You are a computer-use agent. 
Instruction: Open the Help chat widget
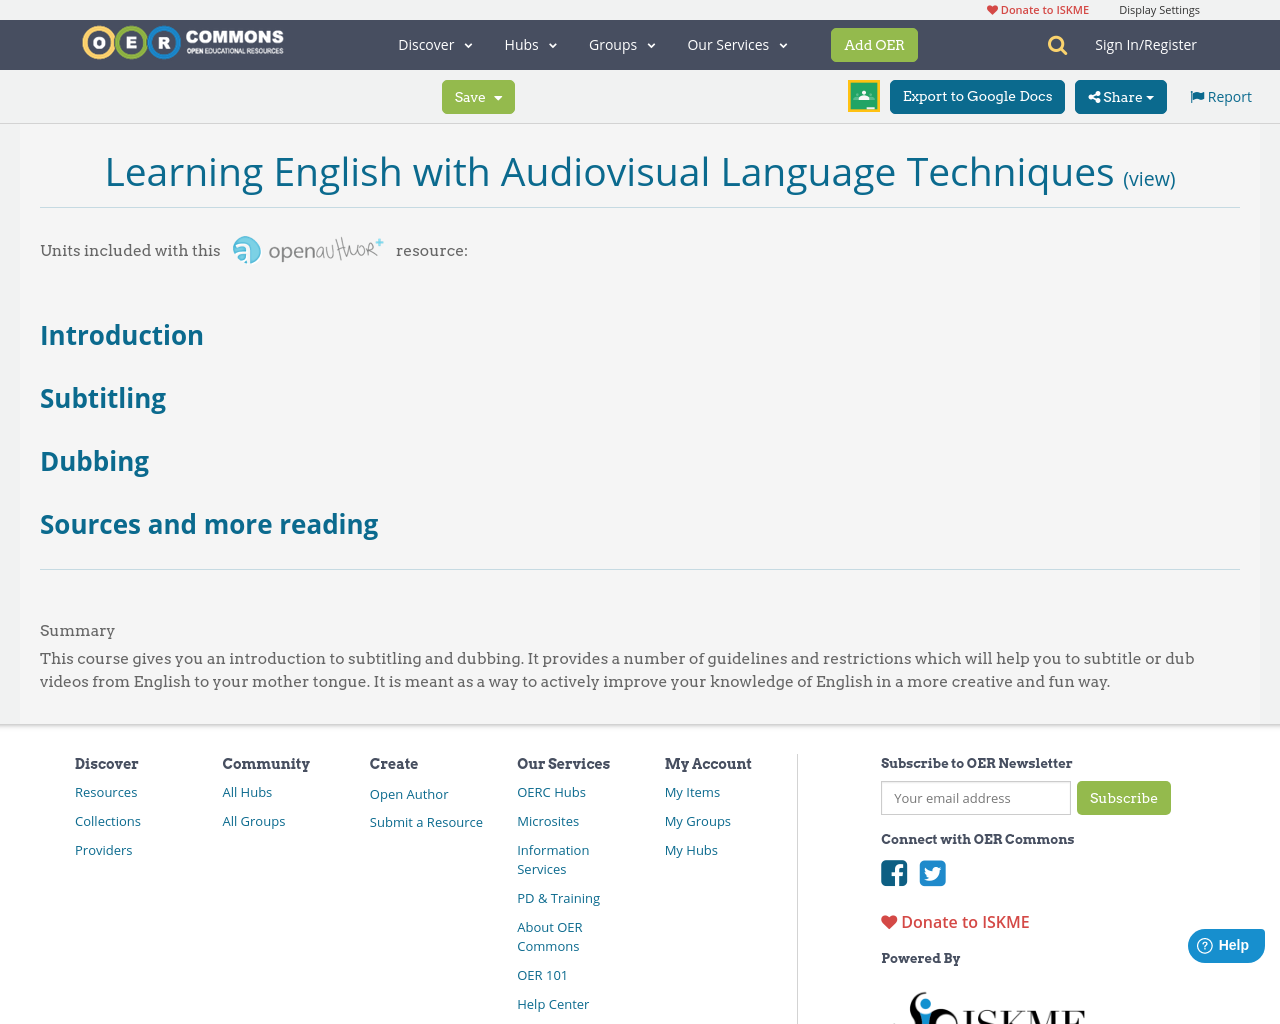pos(1224,943)
